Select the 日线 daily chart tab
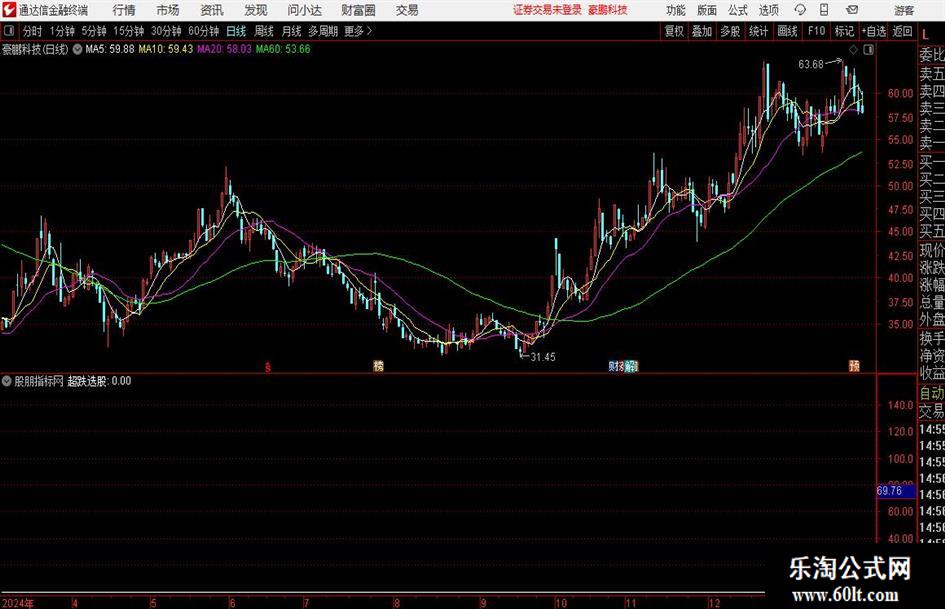 pos(236,31)
